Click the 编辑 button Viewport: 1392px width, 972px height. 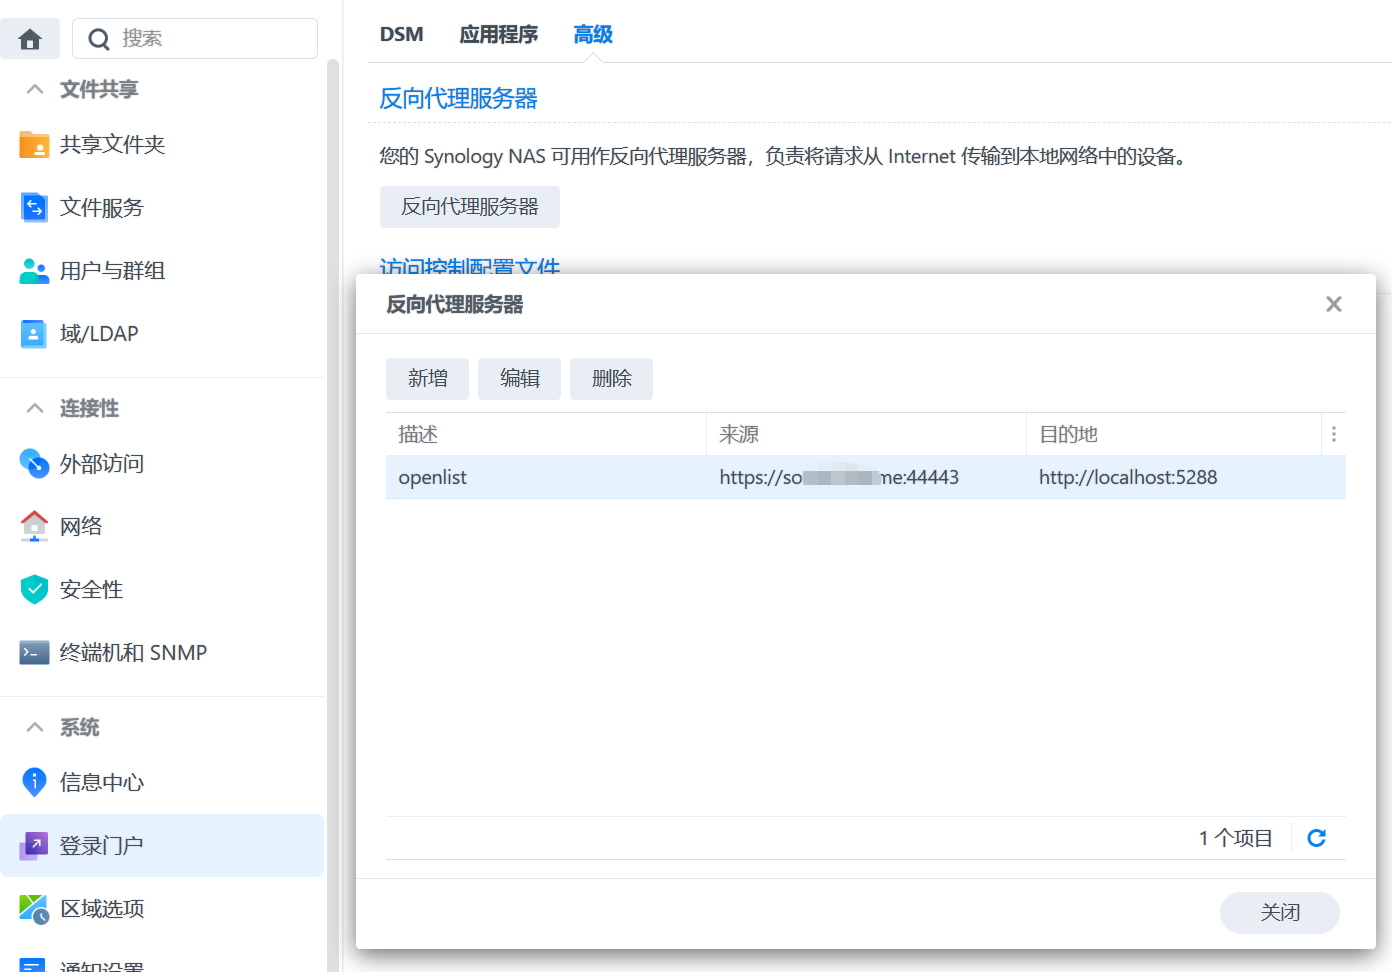(x=519, y=379)
